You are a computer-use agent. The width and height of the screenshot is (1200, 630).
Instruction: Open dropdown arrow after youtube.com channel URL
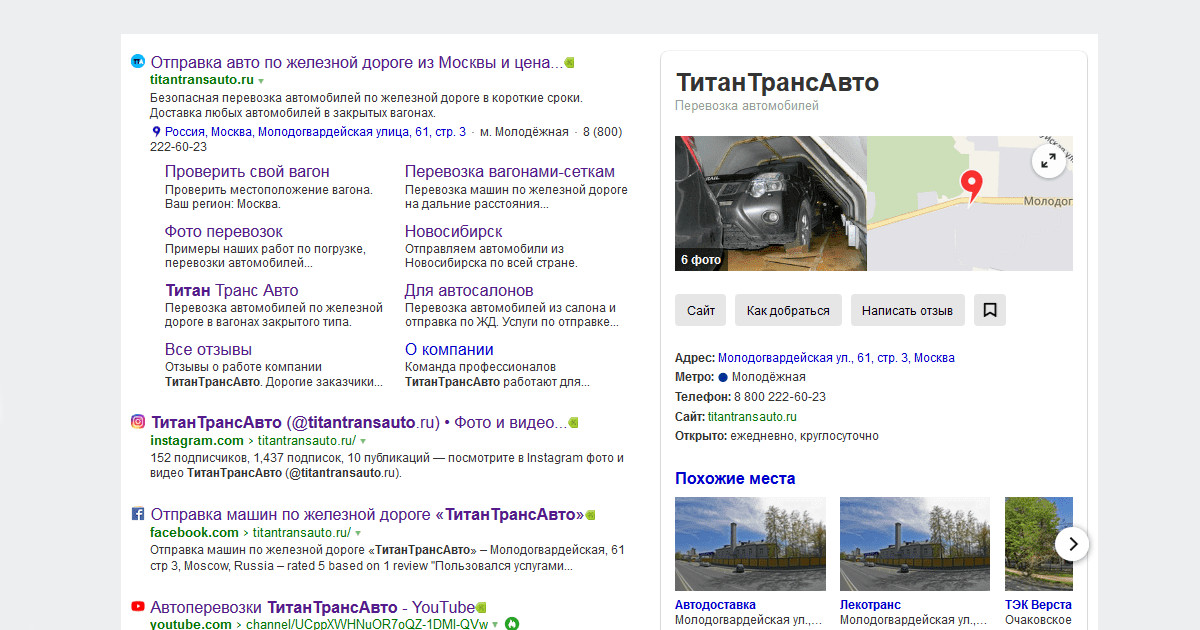pyautogui.click(x=496, y=625)
